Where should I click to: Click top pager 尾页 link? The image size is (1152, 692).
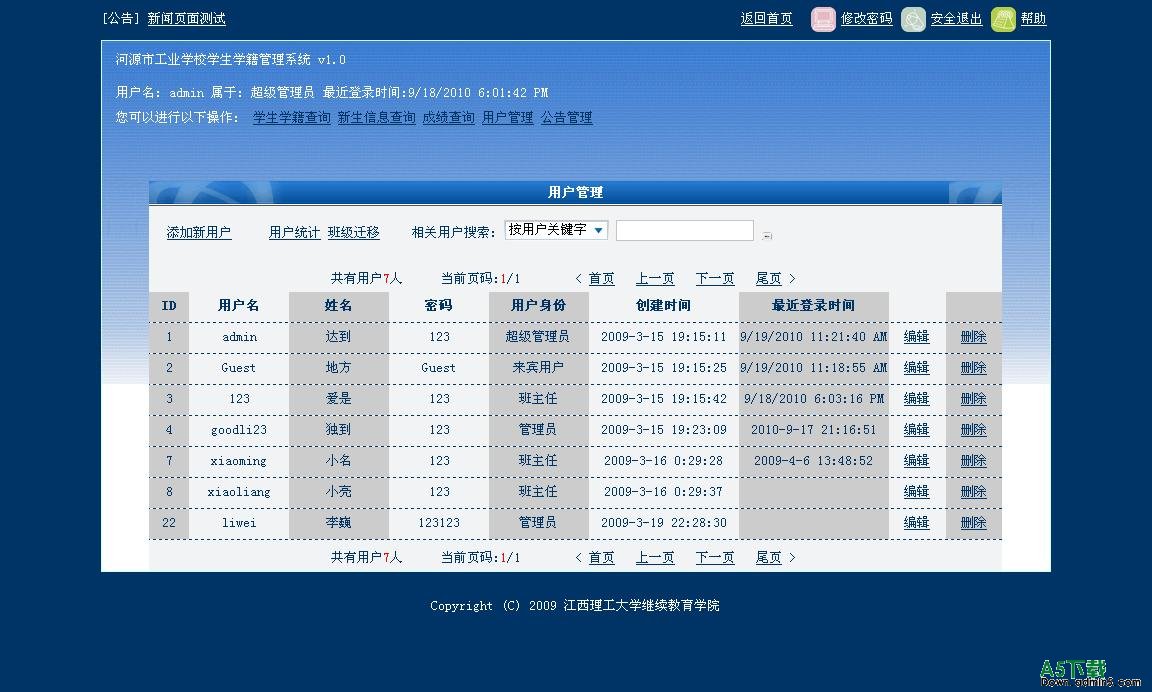point(768,279)
